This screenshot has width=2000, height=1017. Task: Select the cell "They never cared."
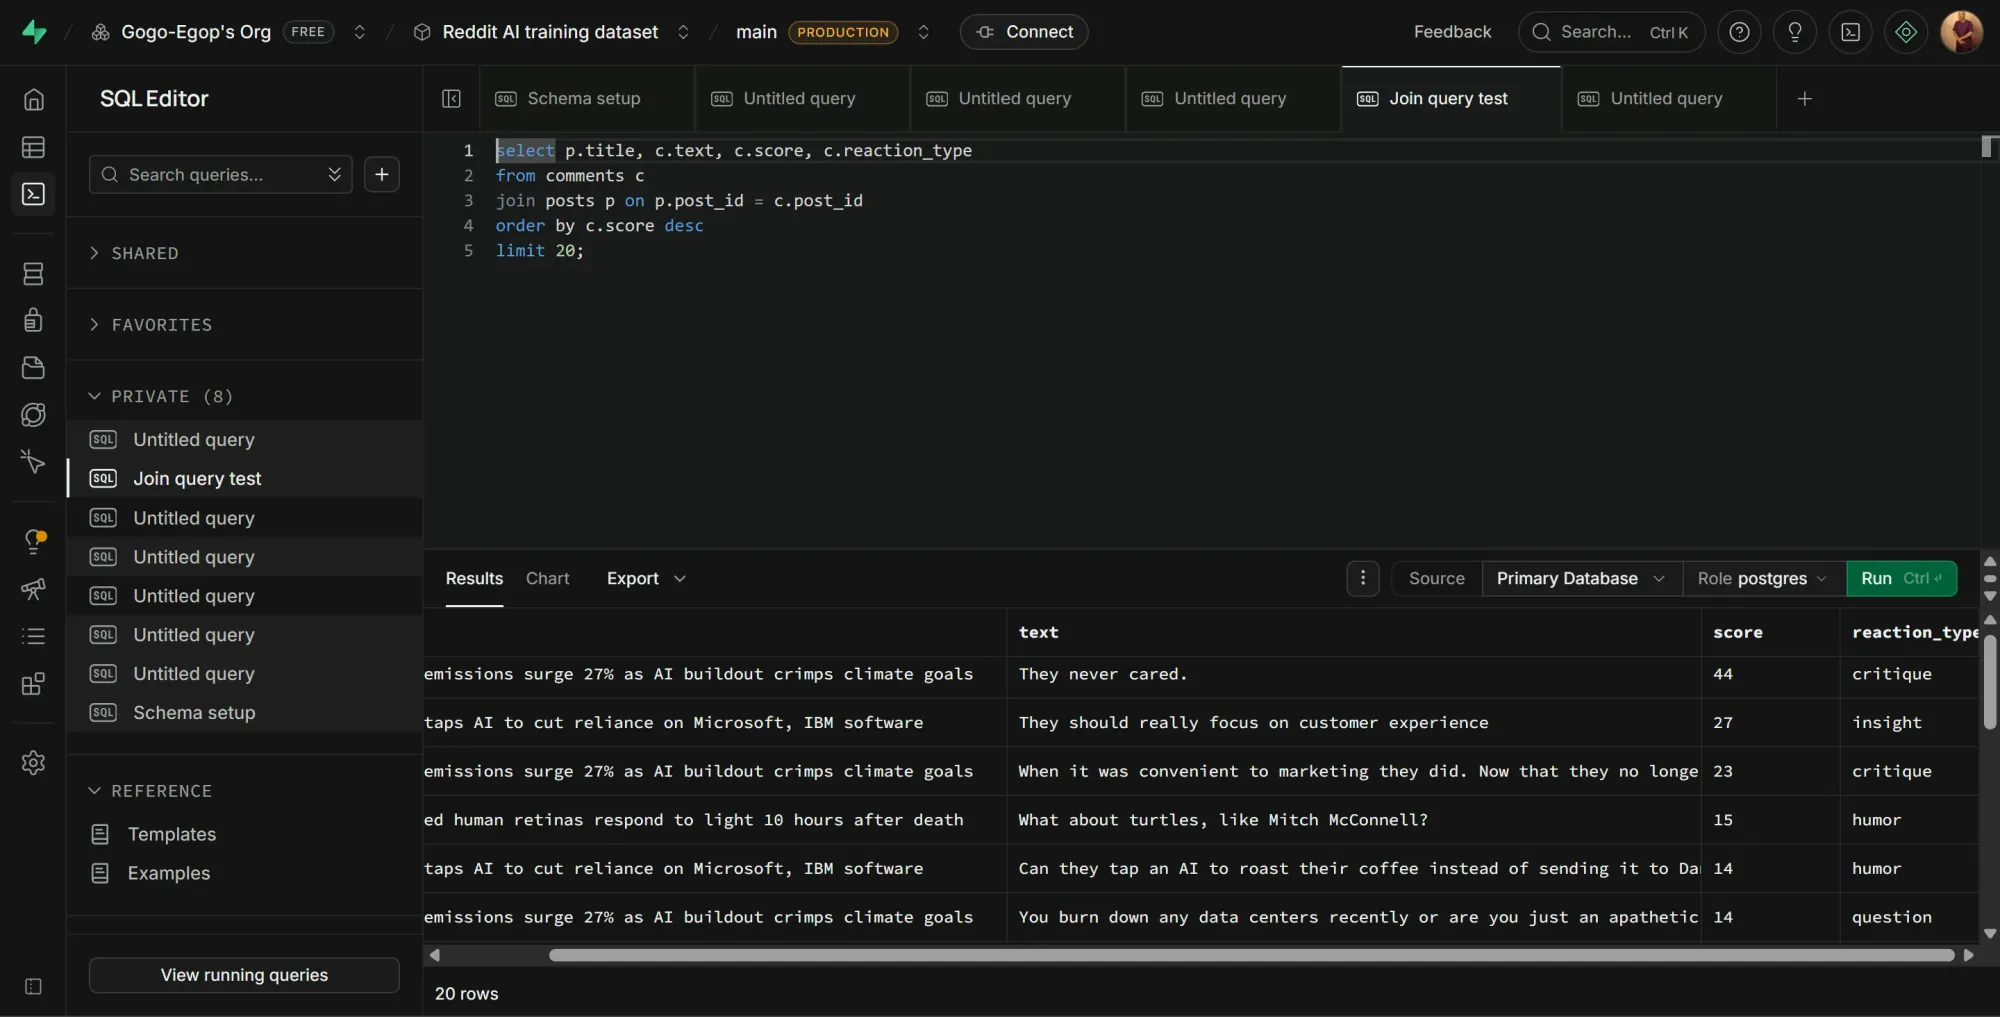pos(1354,674)
